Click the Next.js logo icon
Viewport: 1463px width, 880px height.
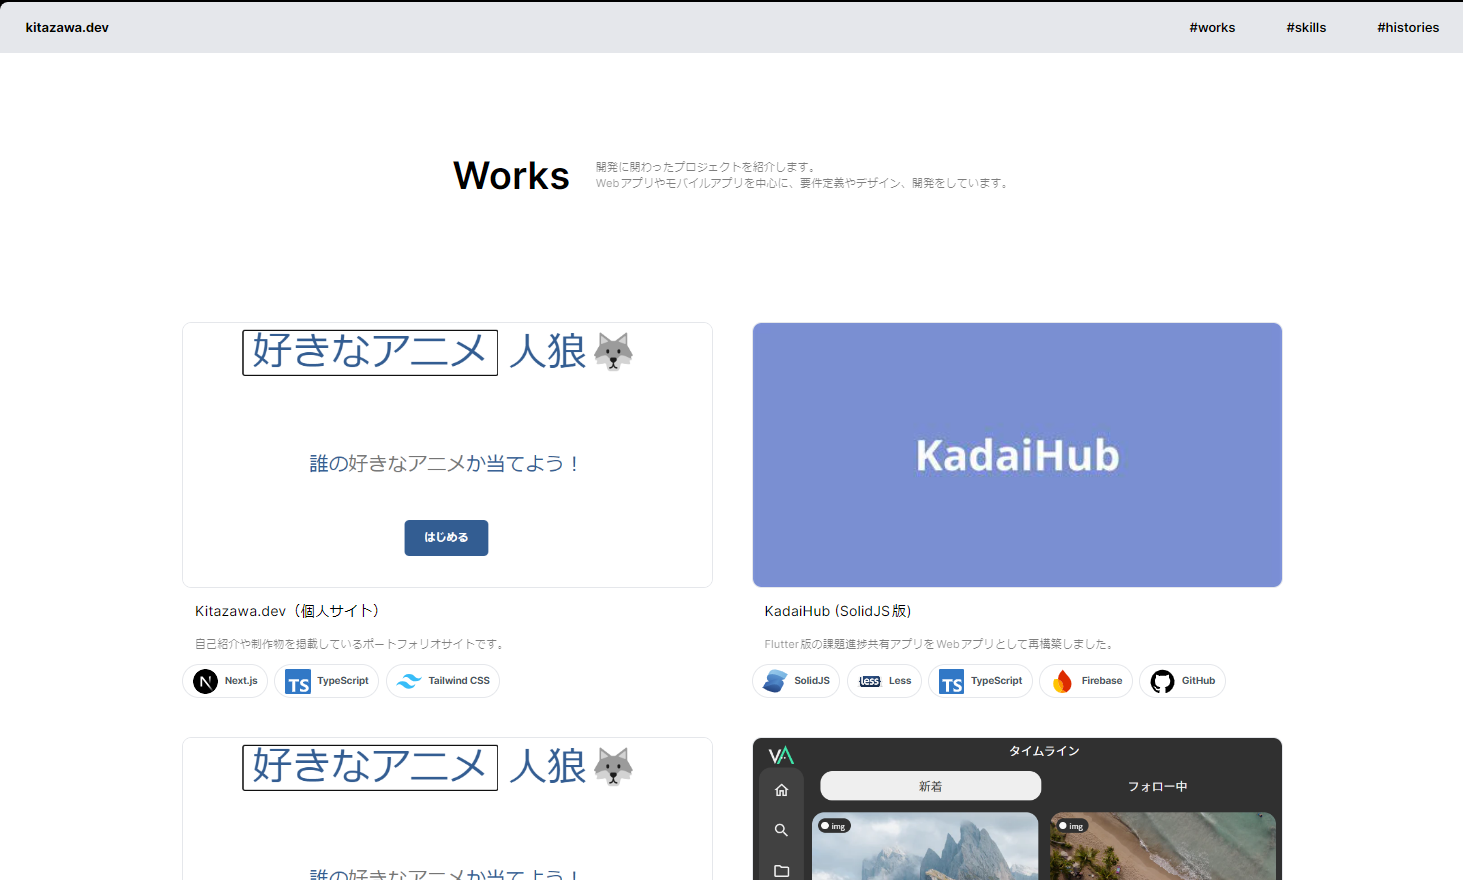[205, 681]
